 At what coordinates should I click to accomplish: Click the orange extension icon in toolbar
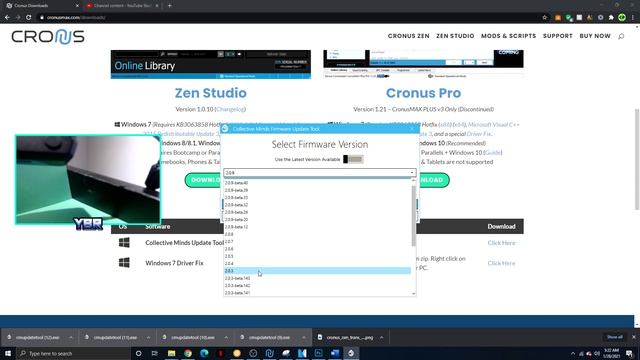pos(558,18)
